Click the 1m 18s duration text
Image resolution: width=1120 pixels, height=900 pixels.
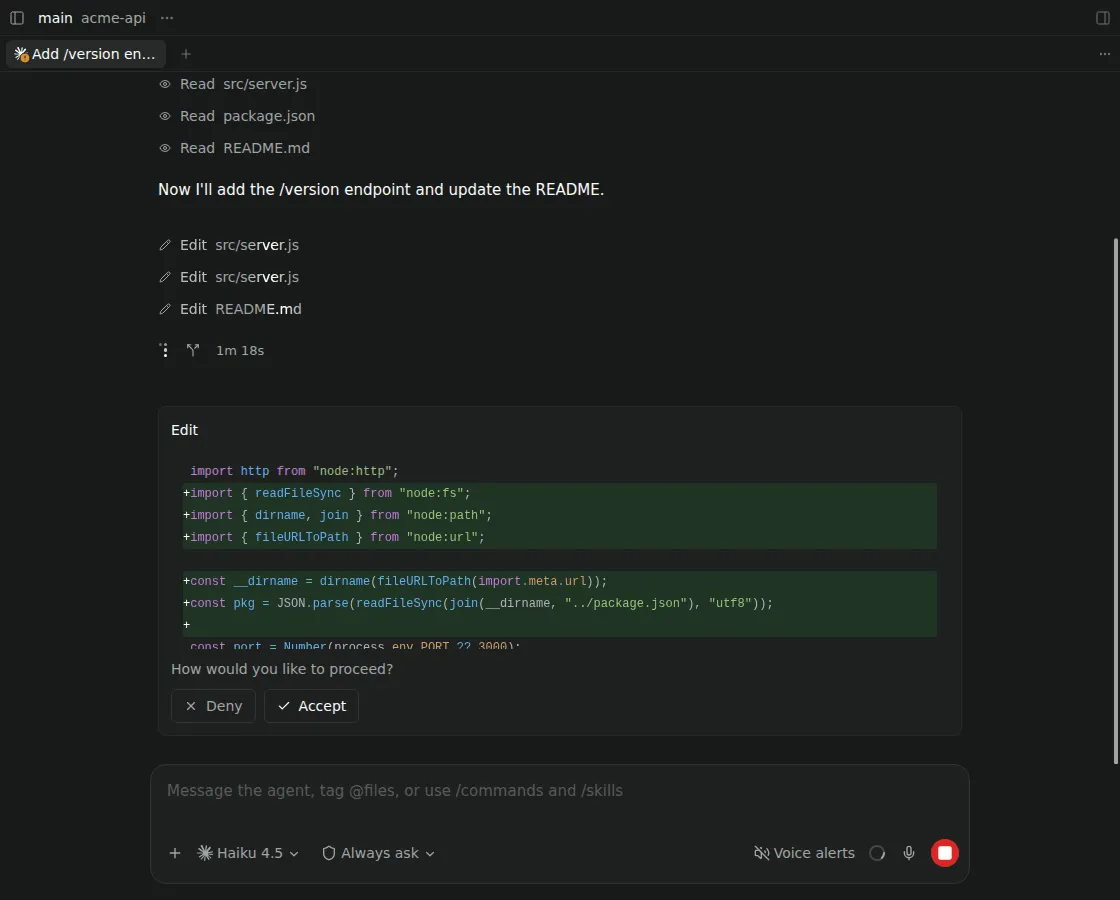tap(240, 351)
